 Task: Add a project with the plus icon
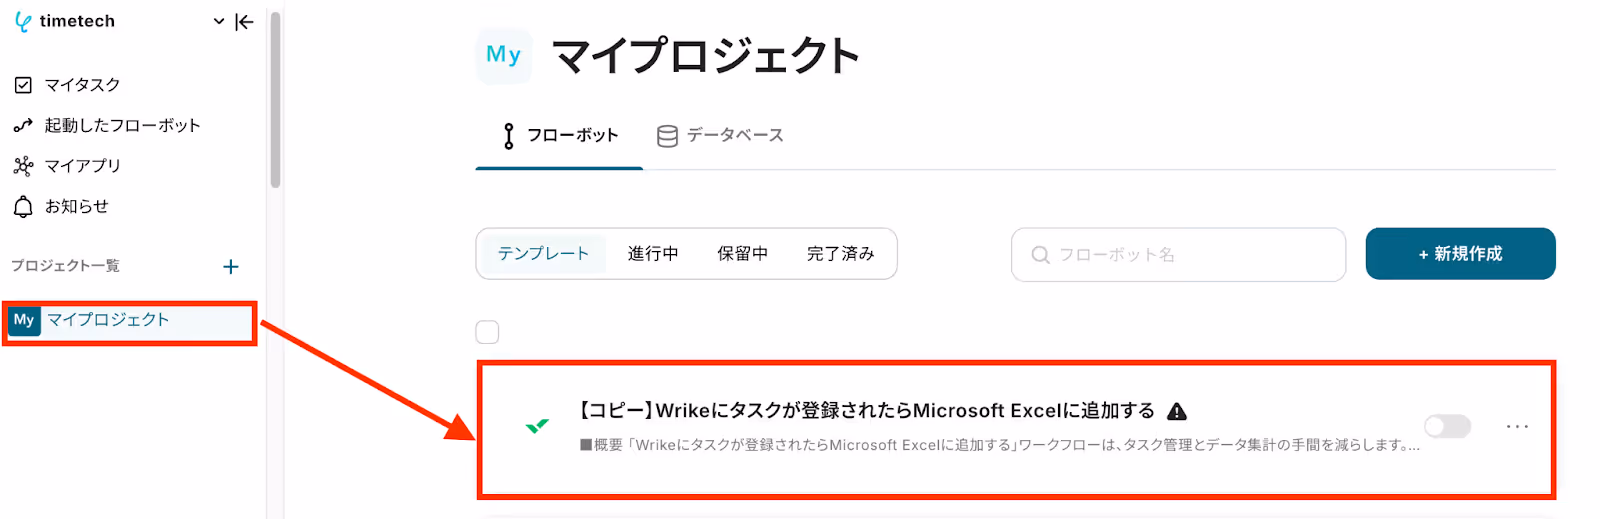pyautogui.click(x=231, y=267)
